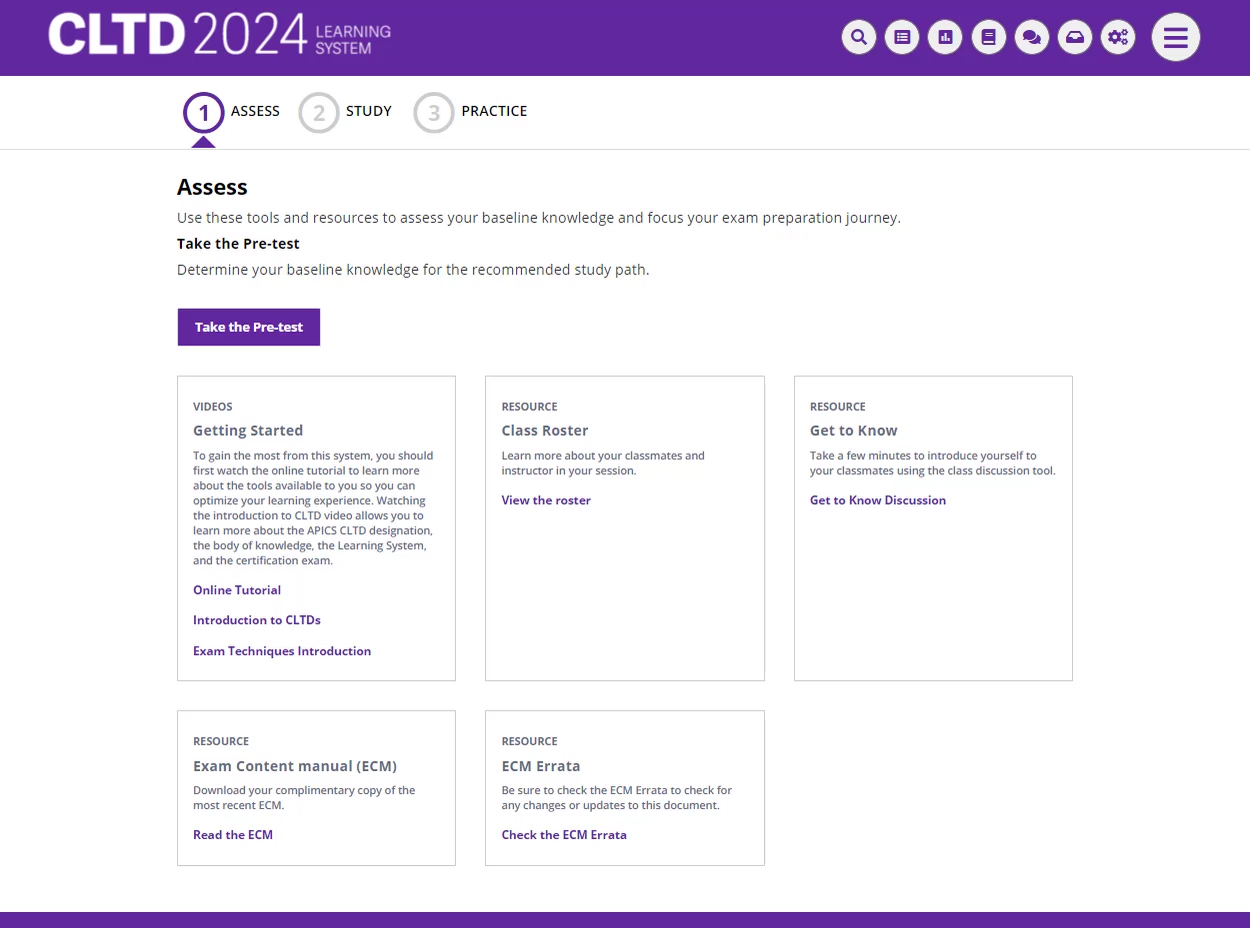Open Introduction to CLTDs video link
The width and height of the screenshot is (1250, 928).
click(257, 620)
